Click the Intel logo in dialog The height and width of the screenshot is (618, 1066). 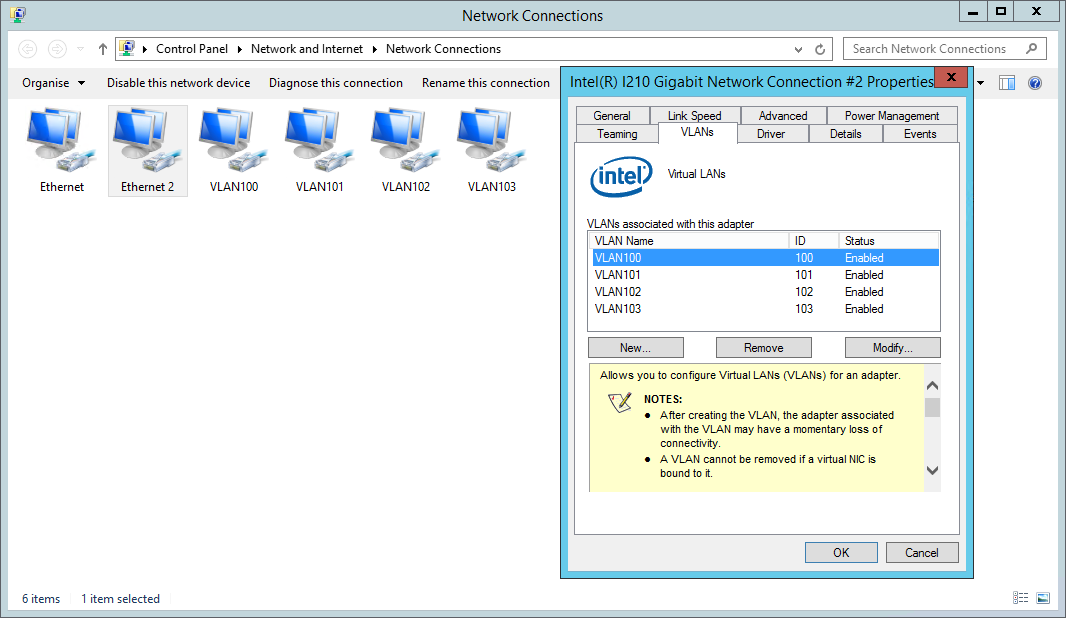tap(621, 177)
